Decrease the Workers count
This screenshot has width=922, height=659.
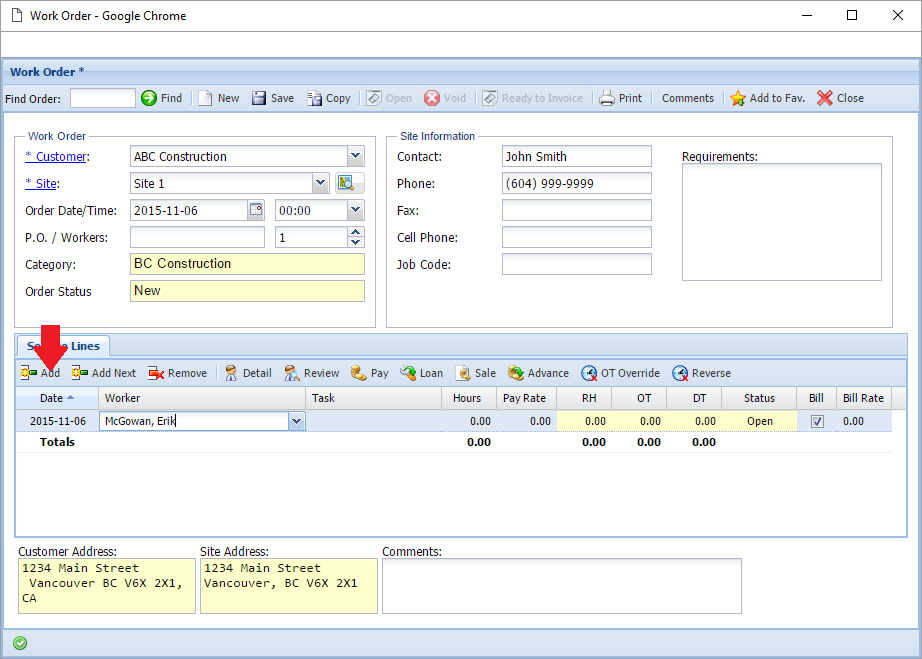[355, 242]
